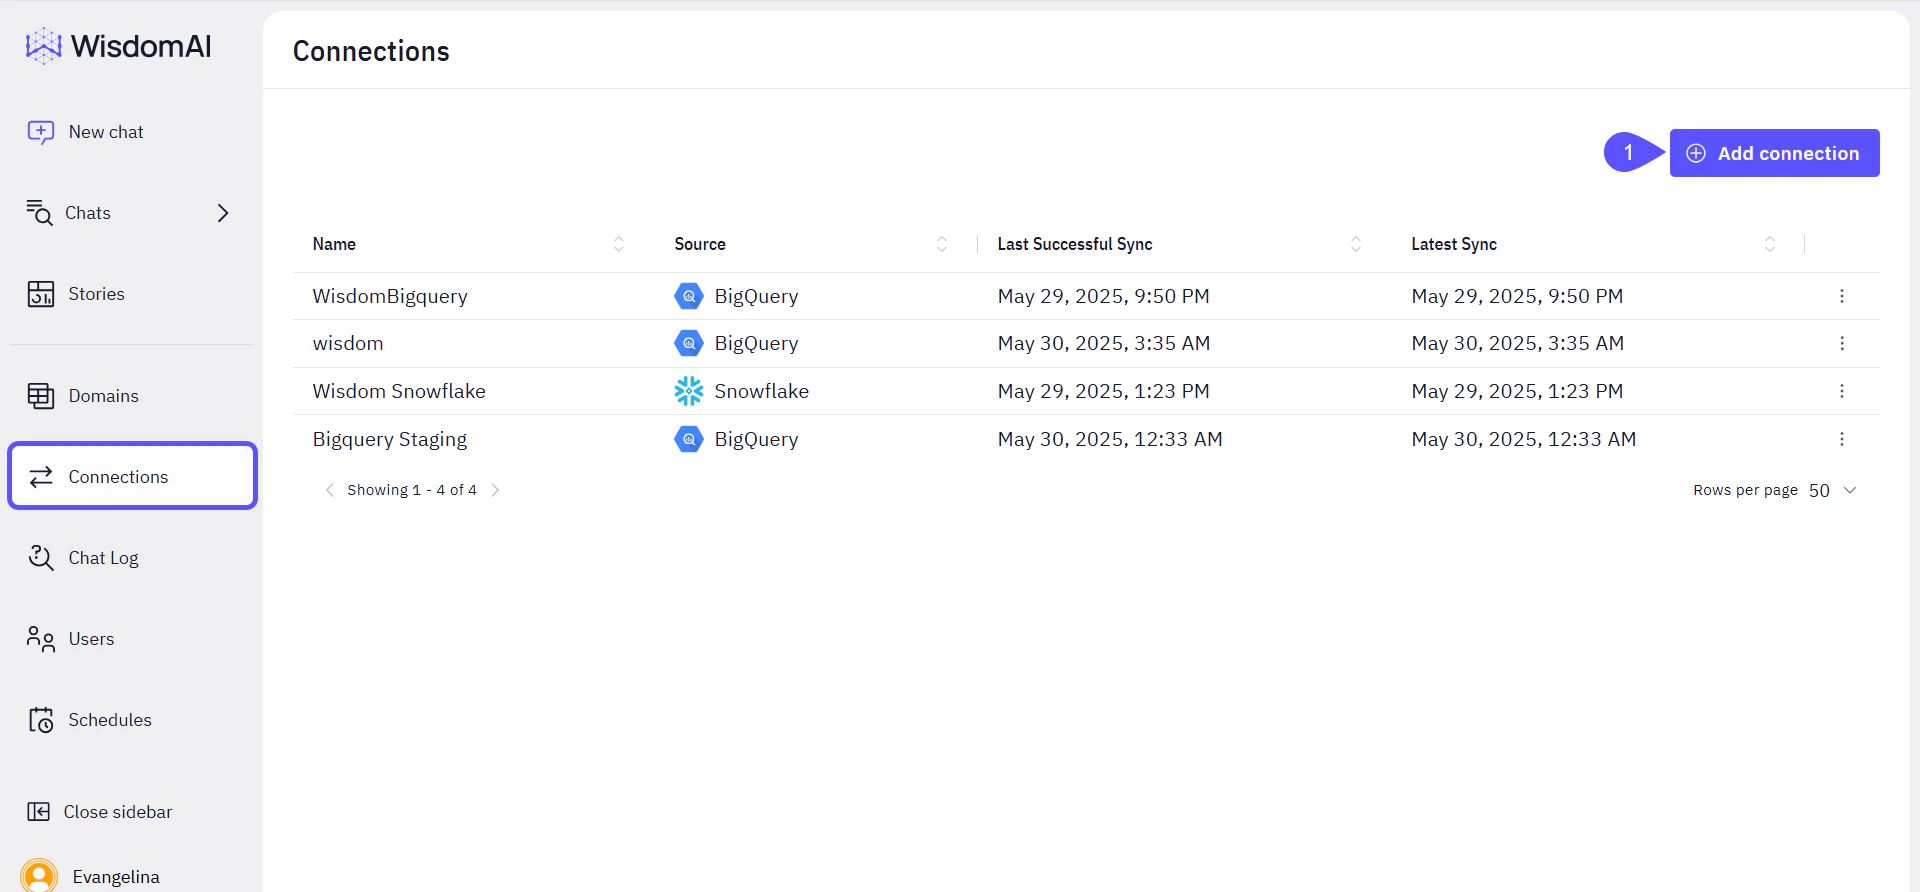Viewport: 1920px width, 892px height.
Task: Sort by Latest Sync column arrows
Action: point(1770,244)
